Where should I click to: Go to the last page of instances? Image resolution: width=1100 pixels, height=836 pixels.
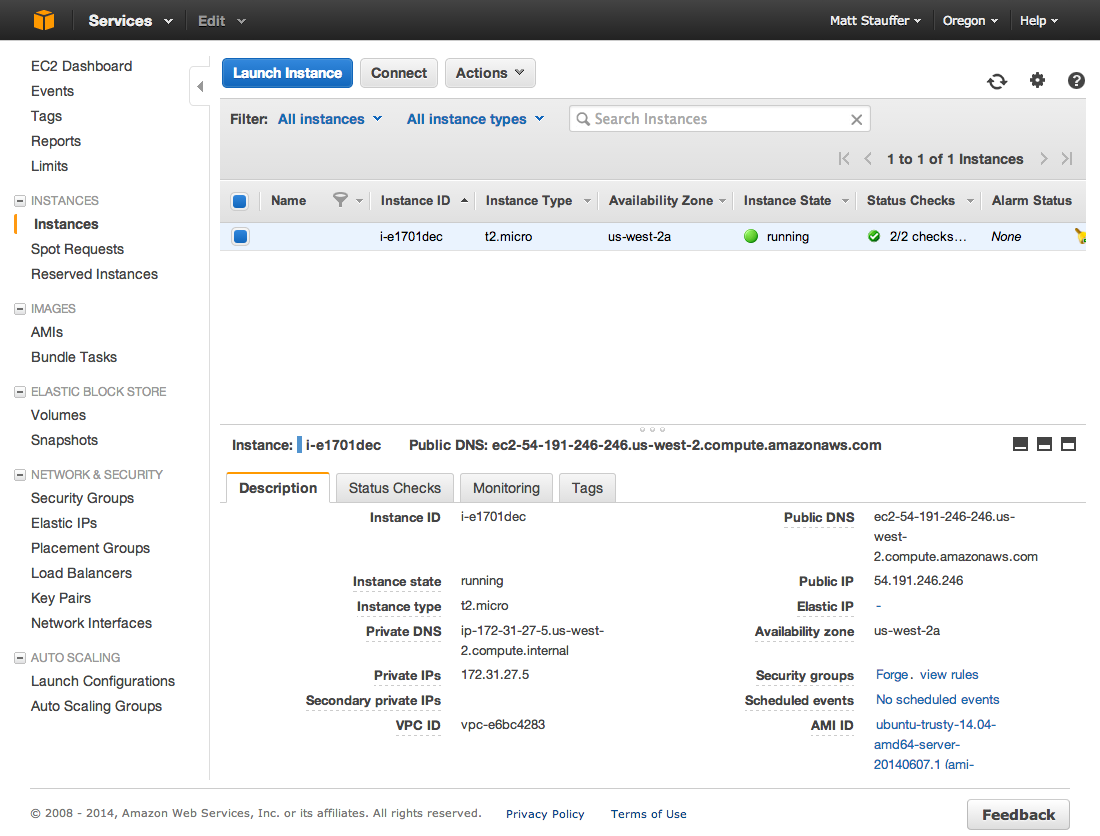point(1067,159)
